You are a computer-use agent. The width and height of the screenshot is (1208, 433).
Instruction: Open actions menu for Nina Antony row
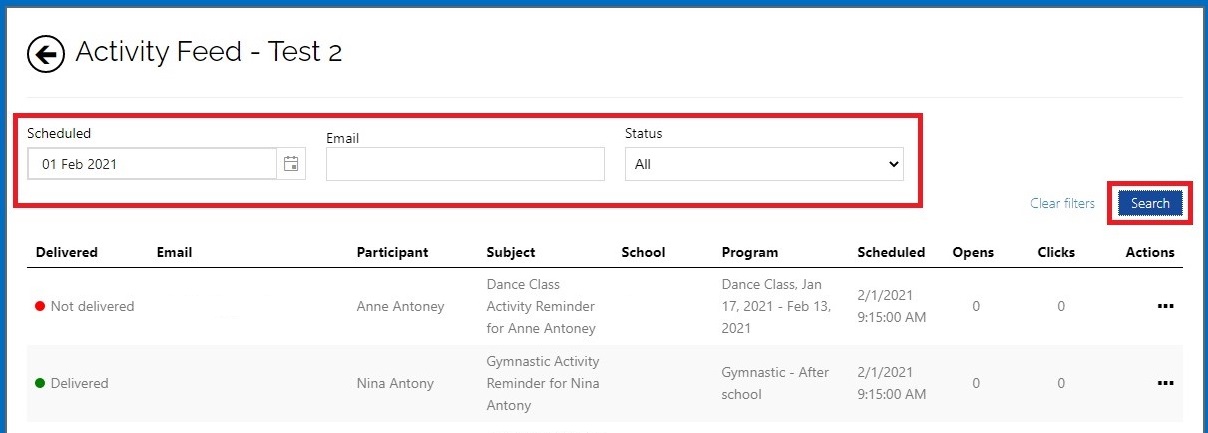point(1165,383)
